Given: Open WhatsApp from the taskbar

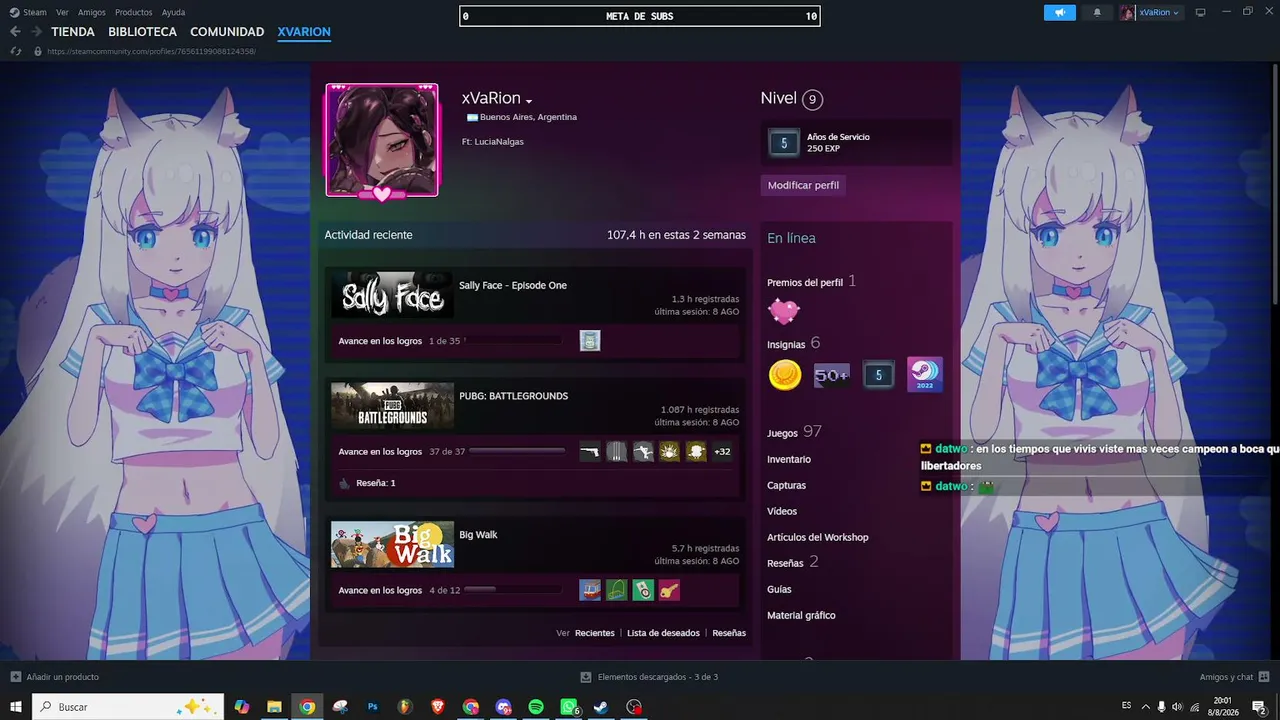Looking at the screenshot, I should [569, 707].
